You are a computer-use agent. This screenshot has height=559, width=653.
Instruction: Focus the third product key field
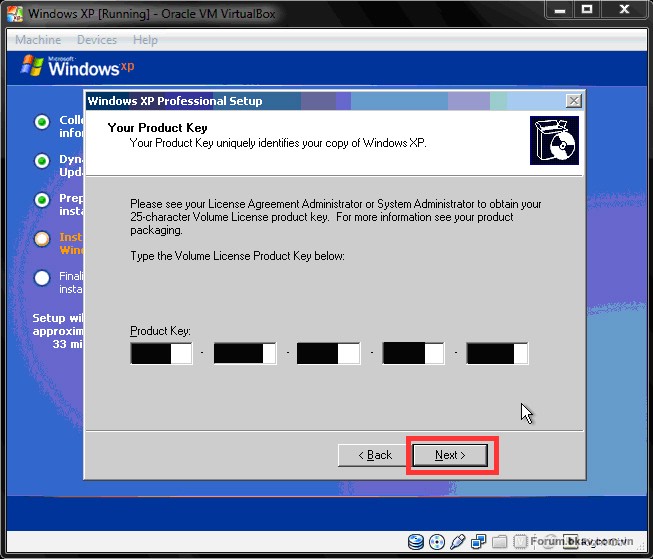329,354
